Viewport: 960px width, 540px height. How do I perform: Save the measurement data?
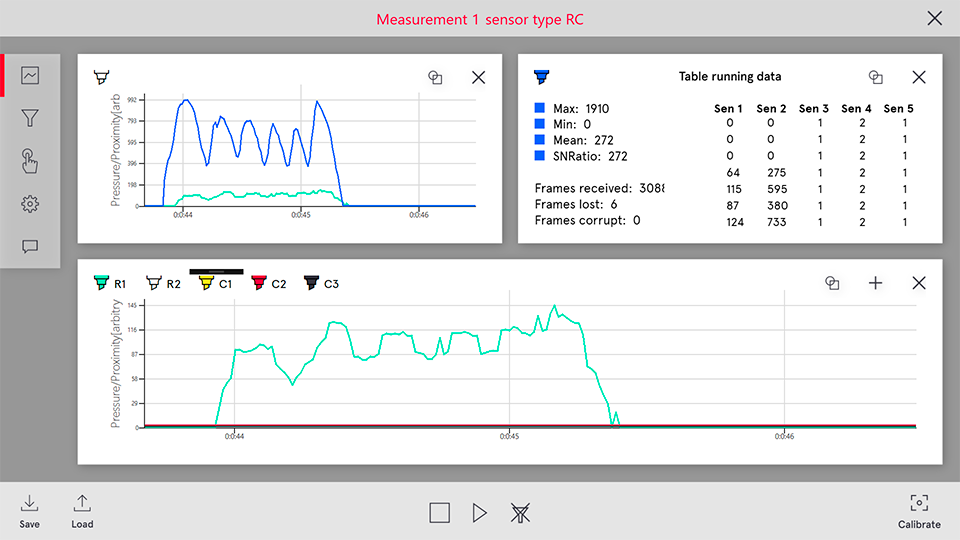click(x=30, y=511)
